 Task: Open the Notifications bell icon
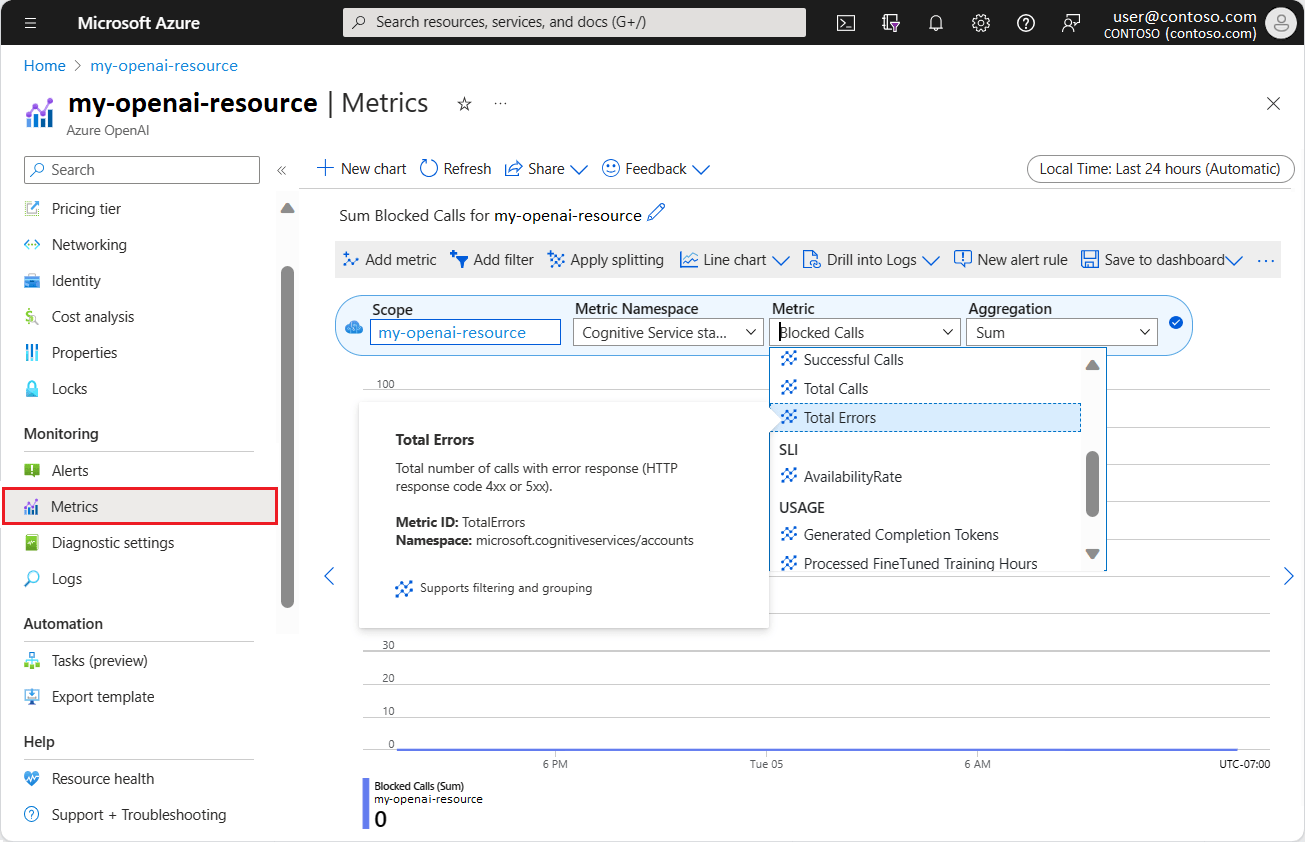935,22
